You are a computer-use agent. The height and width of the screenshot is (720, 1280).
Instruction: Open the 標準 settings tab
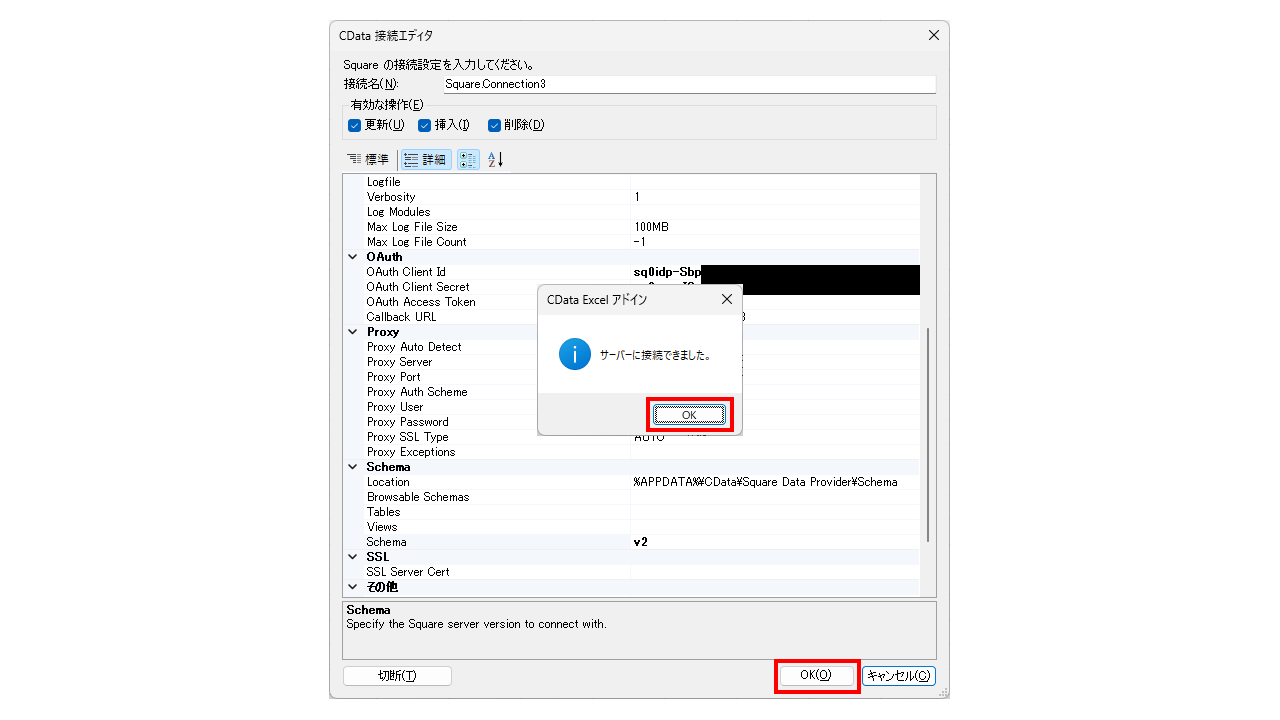(369, 160)
